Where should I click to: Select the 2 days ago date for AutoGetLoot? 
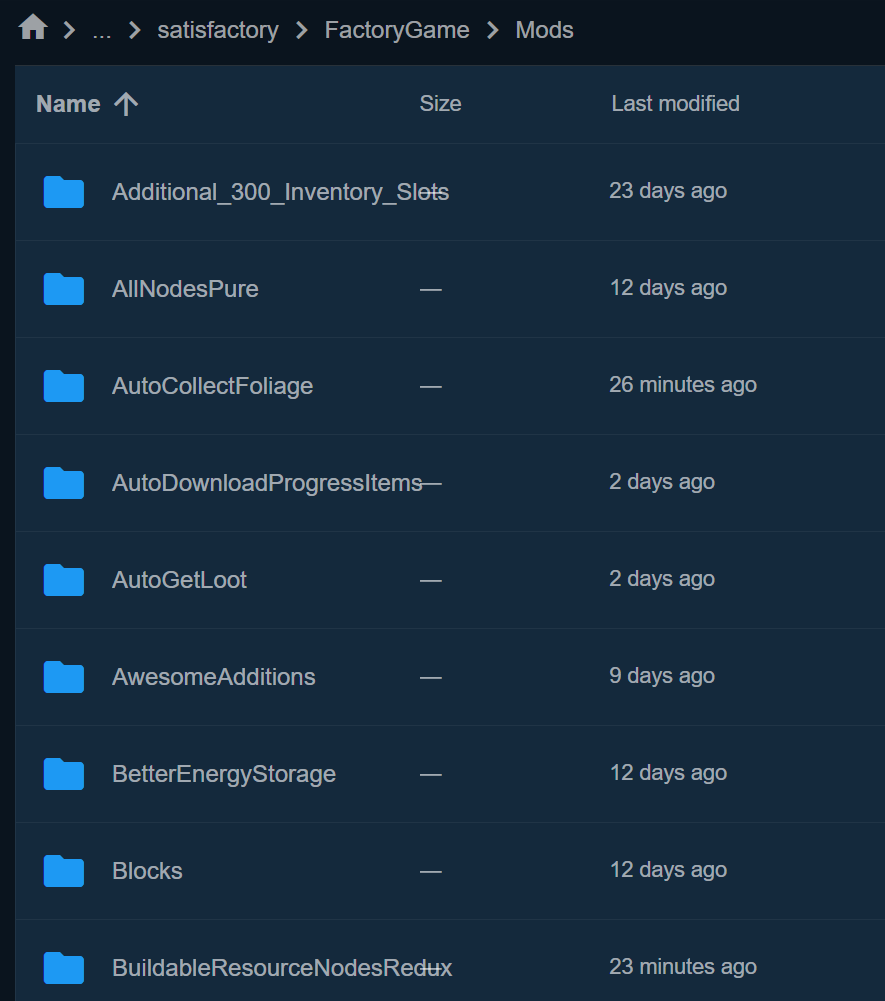click(x=662, y=579)
